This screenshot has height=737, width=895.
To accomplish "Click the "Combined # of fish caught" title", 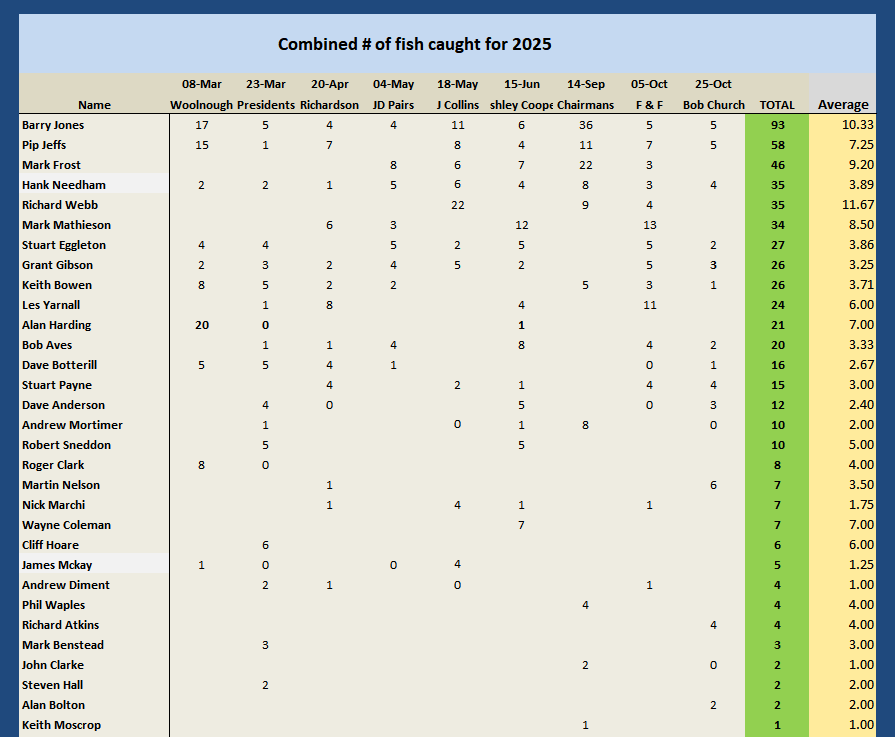I will [x=414, y=44].
